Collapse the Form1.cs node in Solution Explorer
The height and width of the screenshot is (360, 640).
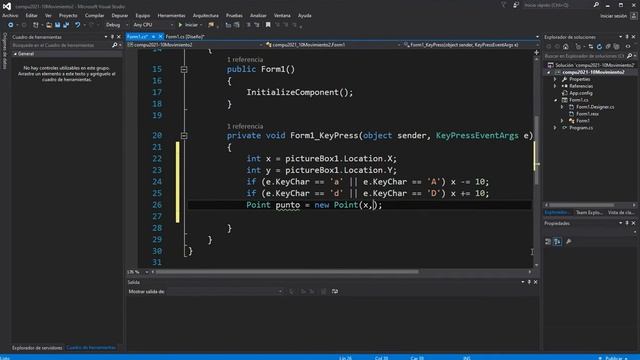(556, 100)
